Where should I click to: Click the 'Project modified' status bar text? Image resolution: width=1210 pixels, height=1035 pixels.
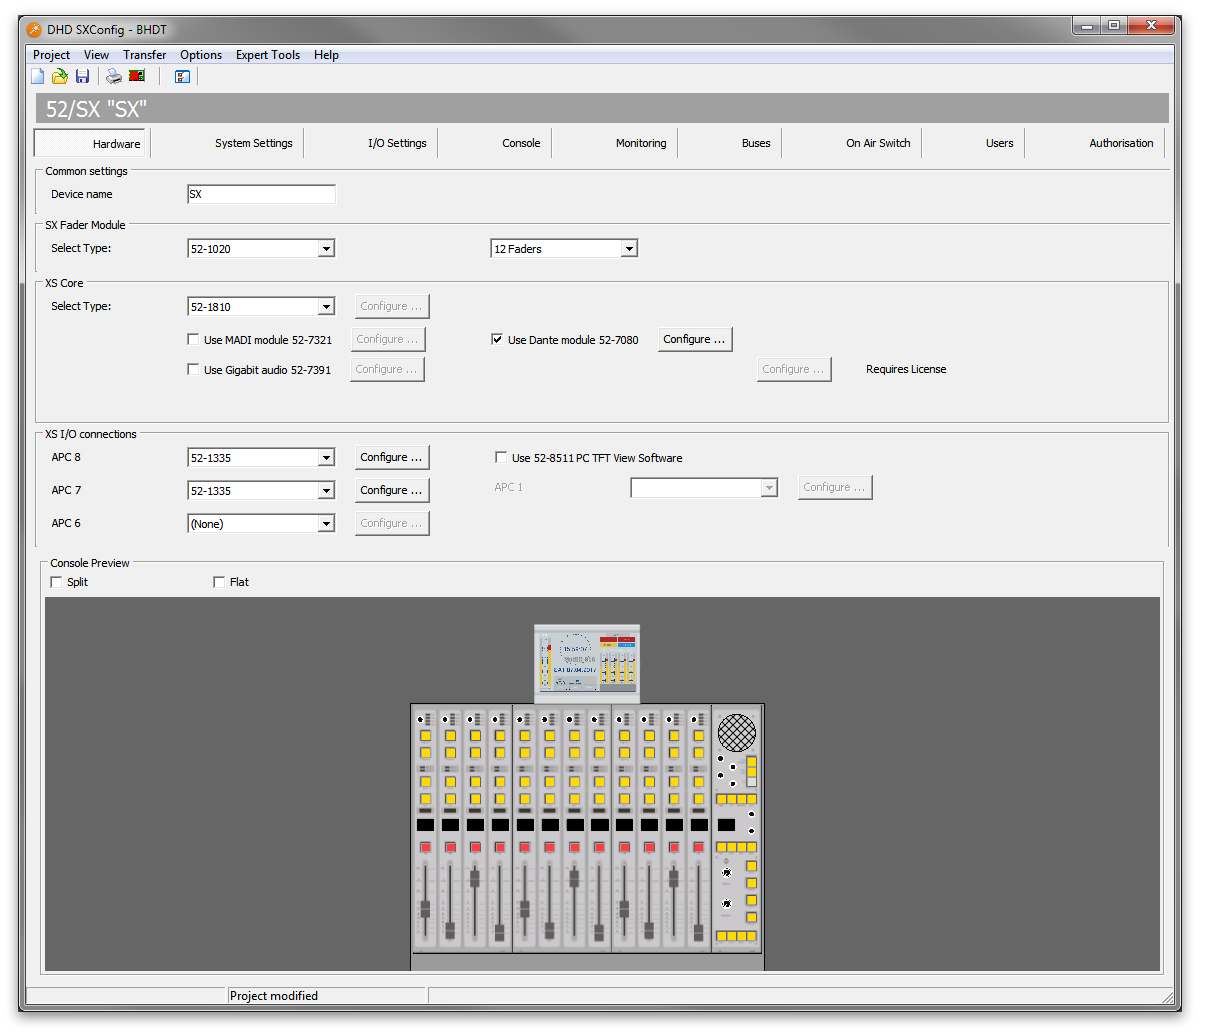[274, 996]
